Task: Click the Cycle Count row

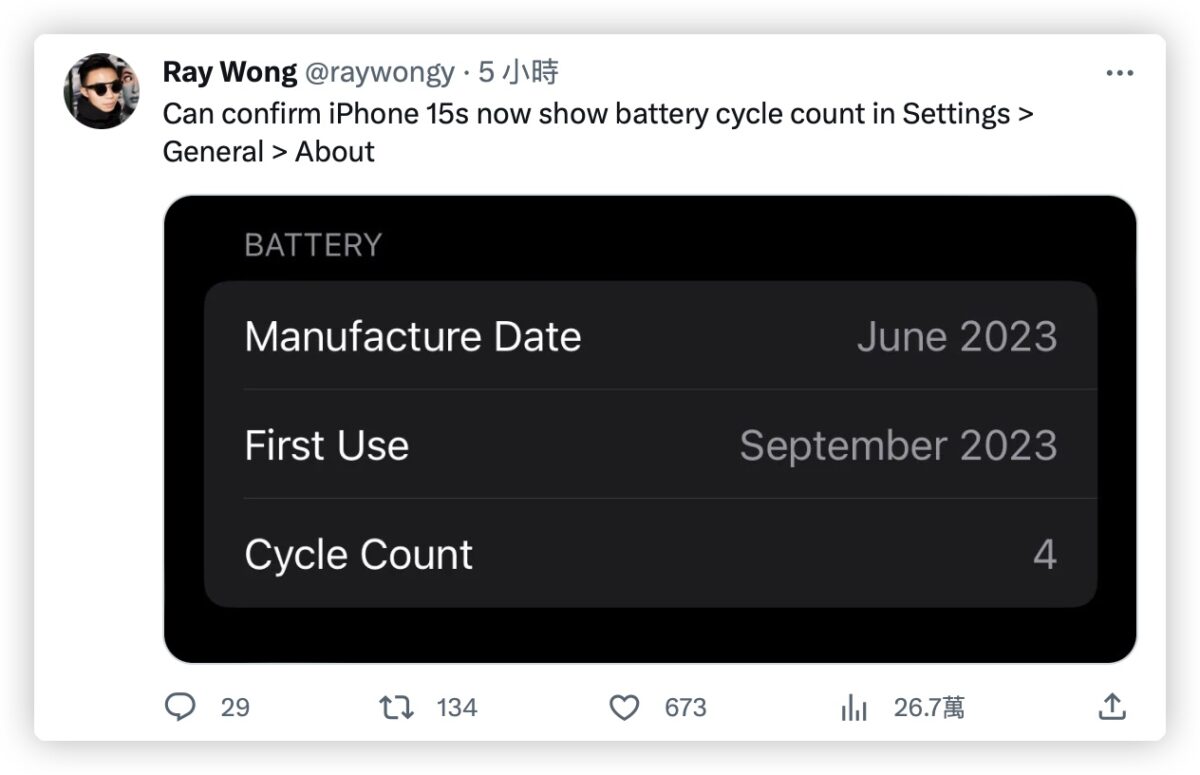Action: tap(650, 554)
